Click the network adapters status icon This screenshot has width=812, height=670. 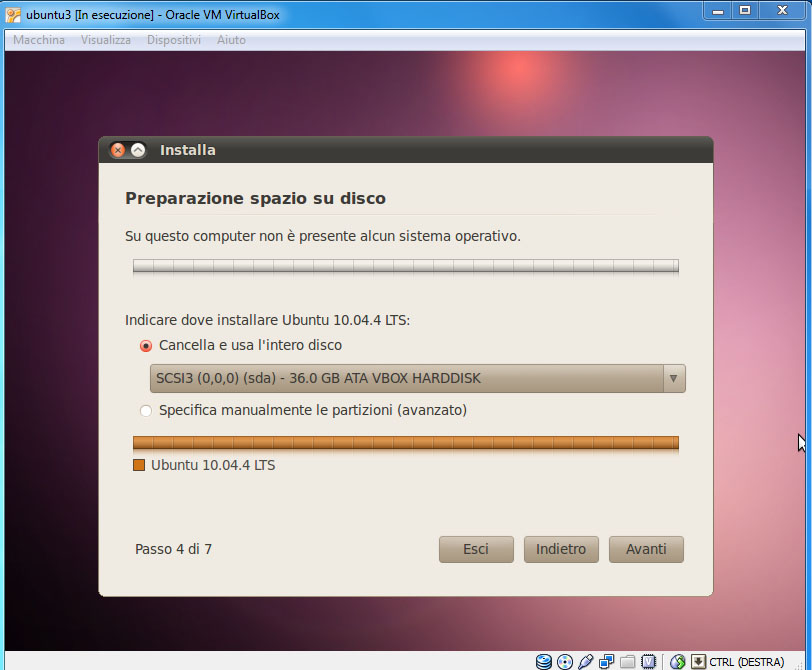coord(606,662)
